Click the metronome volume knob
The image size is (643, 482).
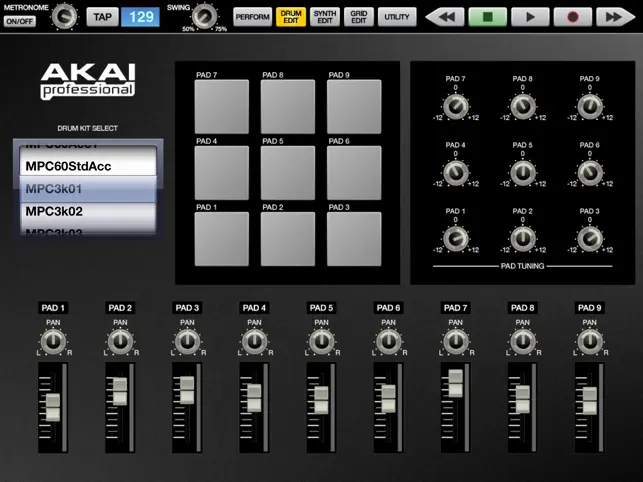pyautogui.click(x=65, y=16)
